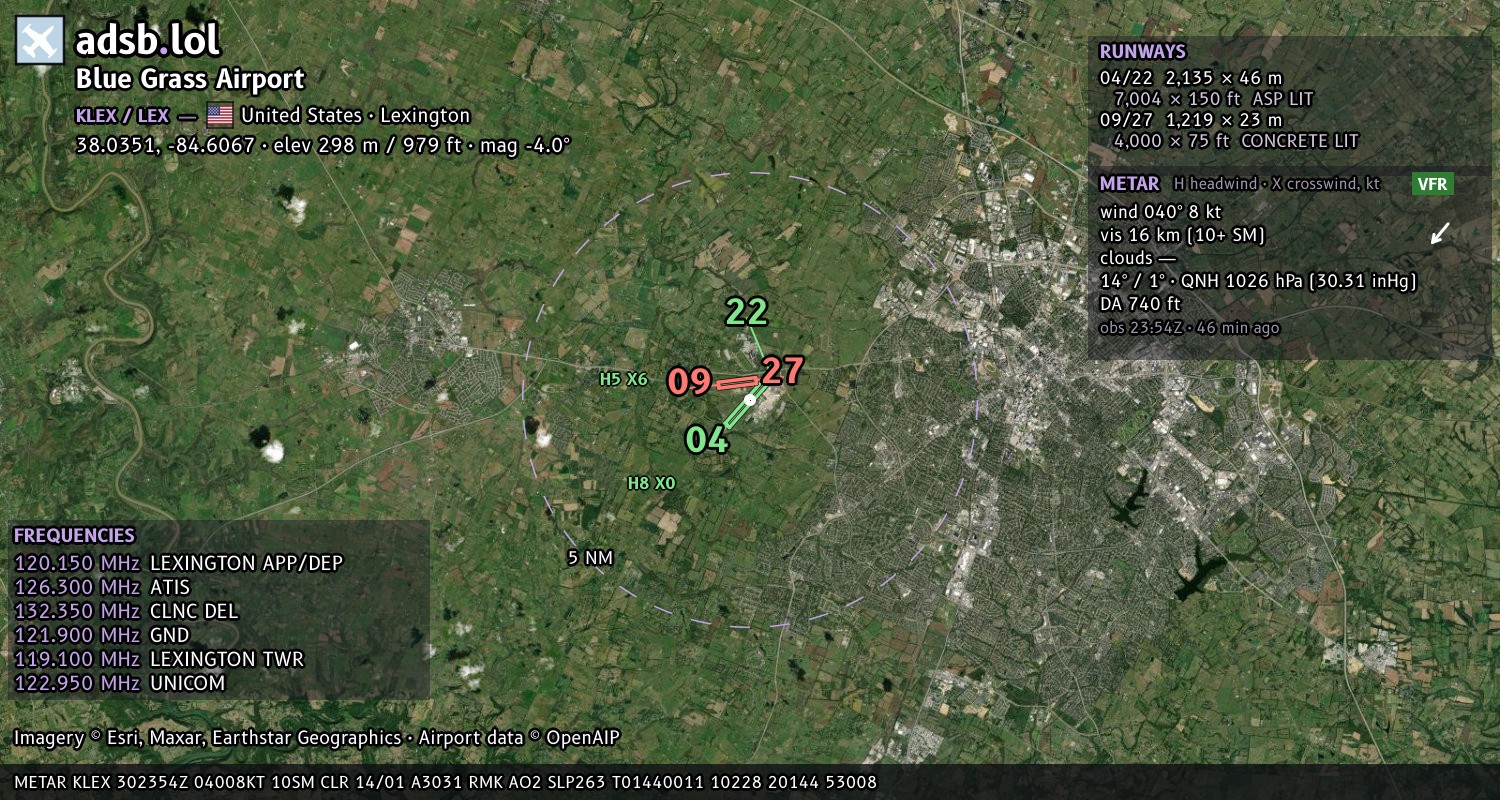Screen dimensions: 1500x800
Task: Click the obs 23:54Z · 46 min ago note
Action: 1189,327
